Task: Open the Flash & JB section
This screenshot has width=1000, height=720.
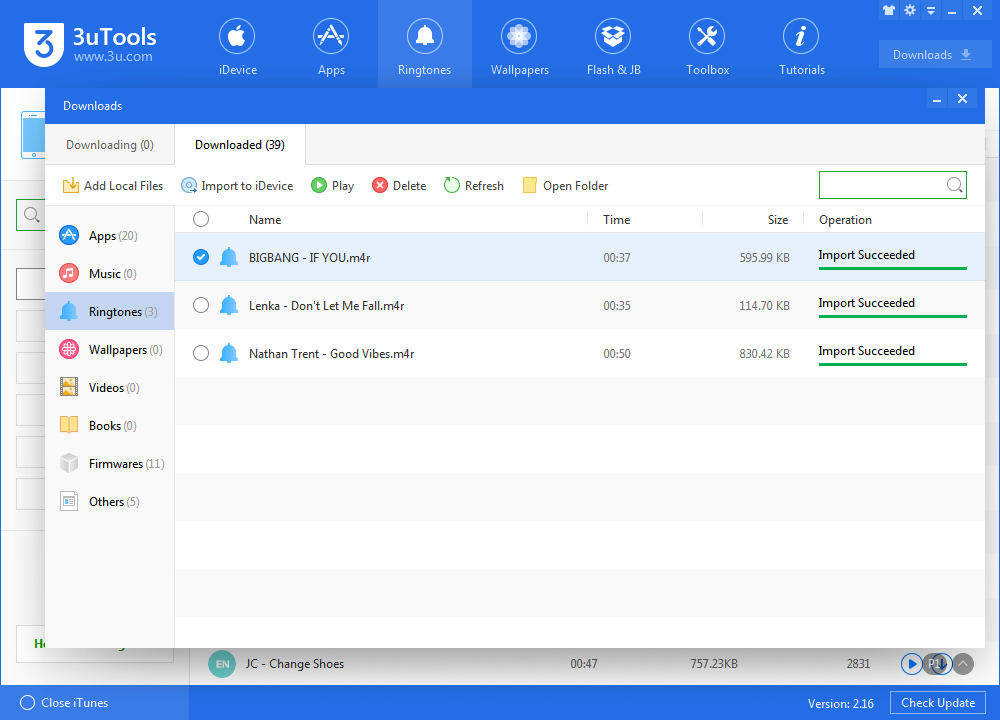Action: [614, 47]
